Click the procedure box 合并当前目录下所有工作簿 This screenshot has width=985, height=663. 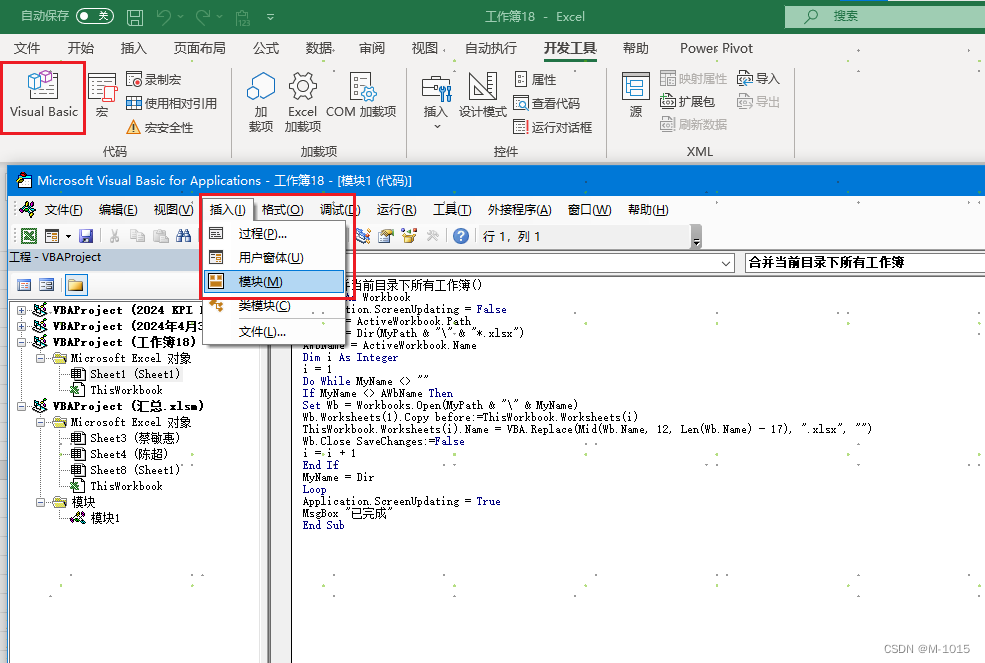tap(864, 263)
